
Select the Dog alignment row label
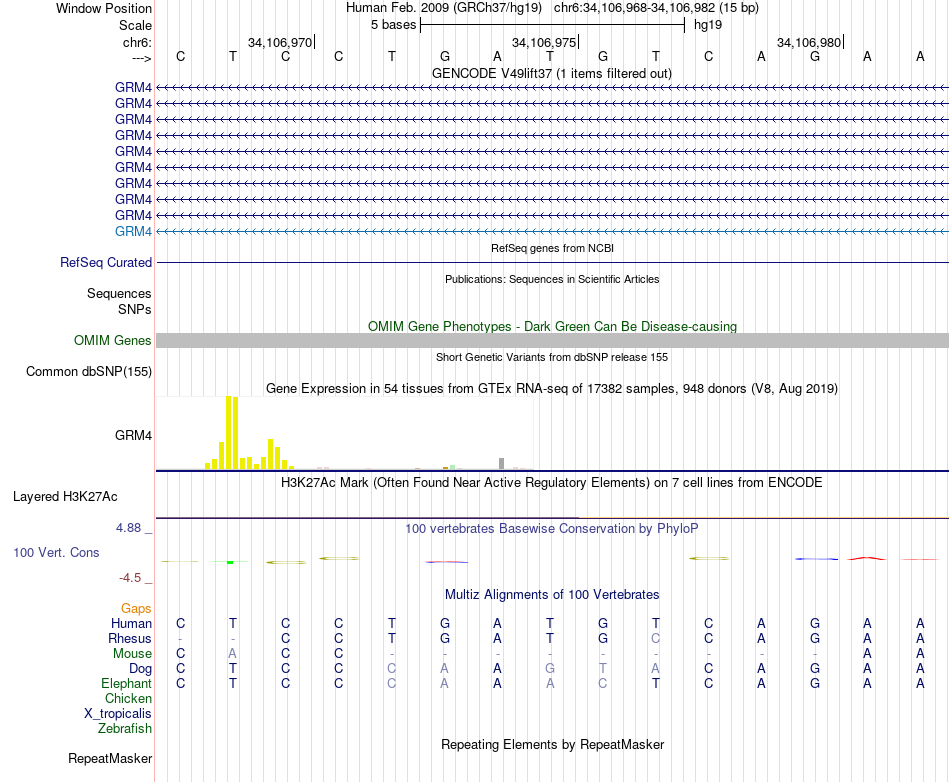point(141,669)
